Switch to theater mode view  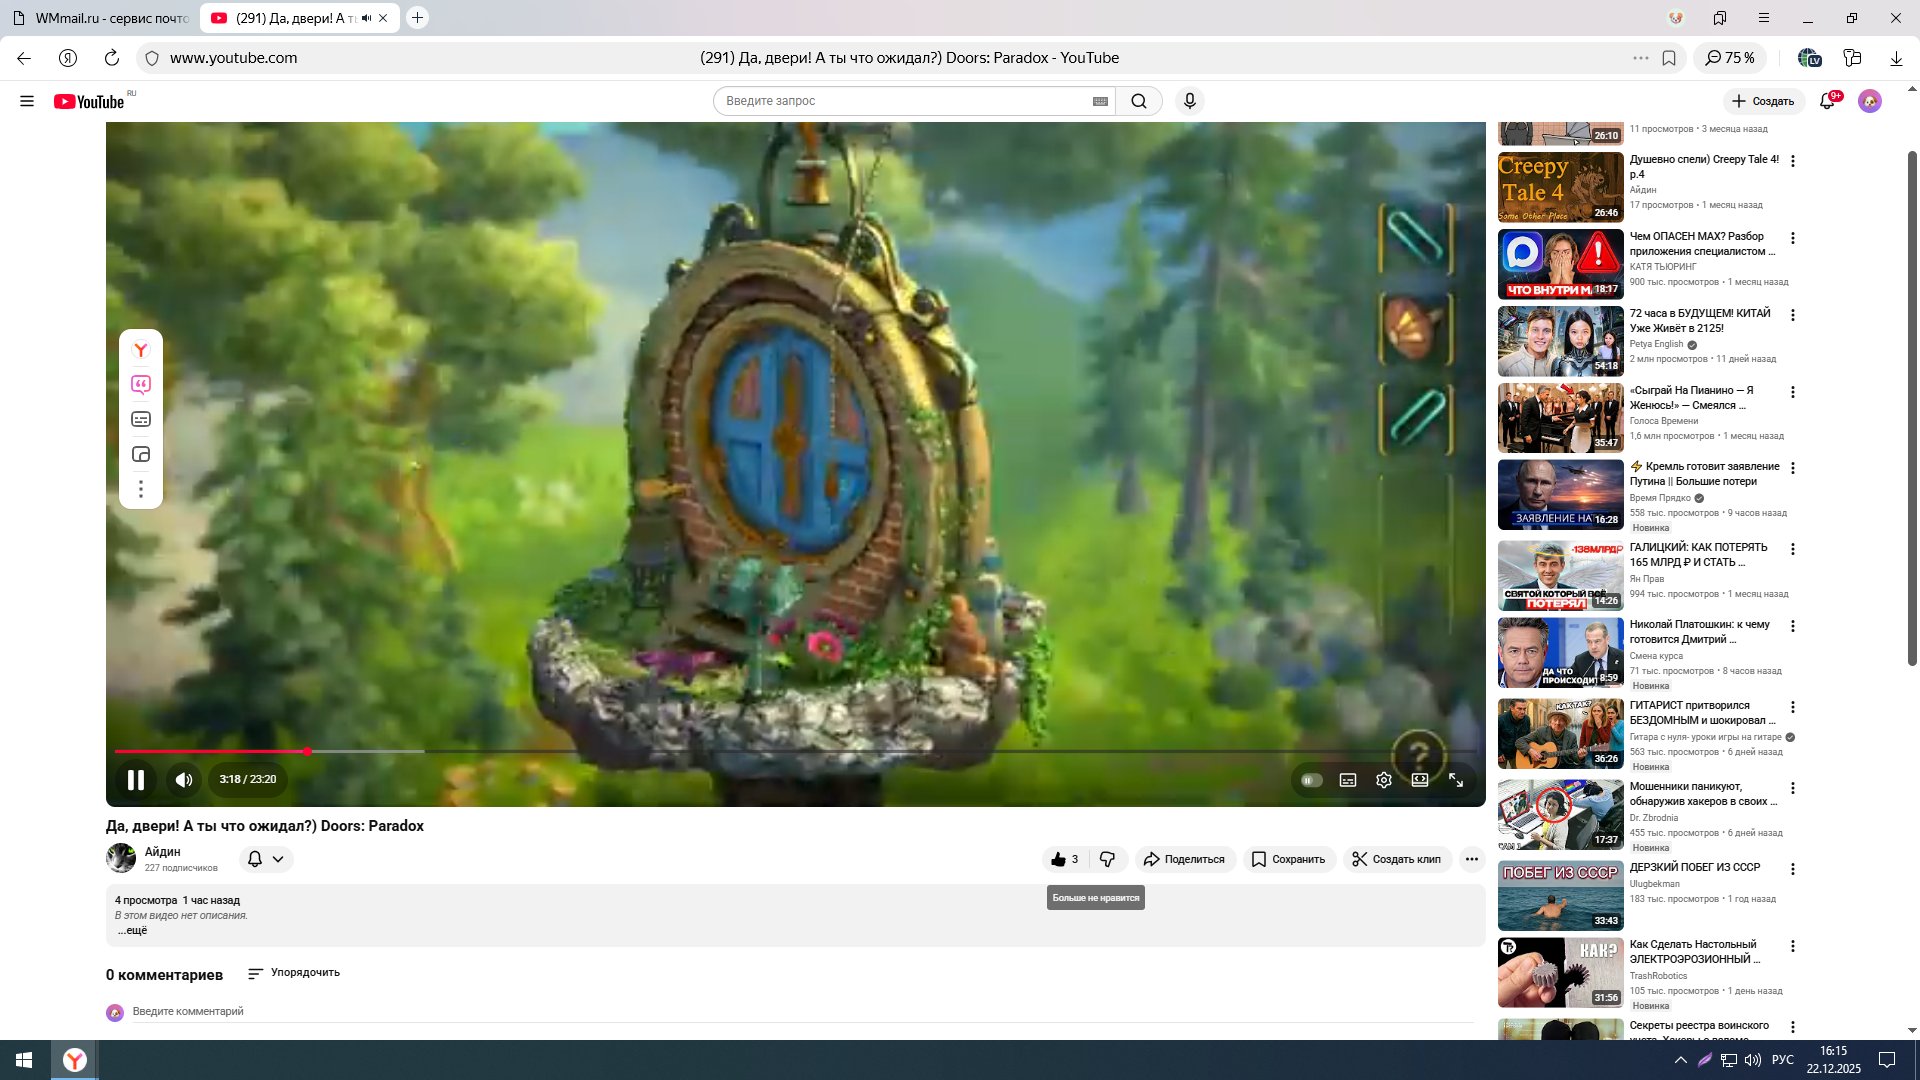[1420, 780]
